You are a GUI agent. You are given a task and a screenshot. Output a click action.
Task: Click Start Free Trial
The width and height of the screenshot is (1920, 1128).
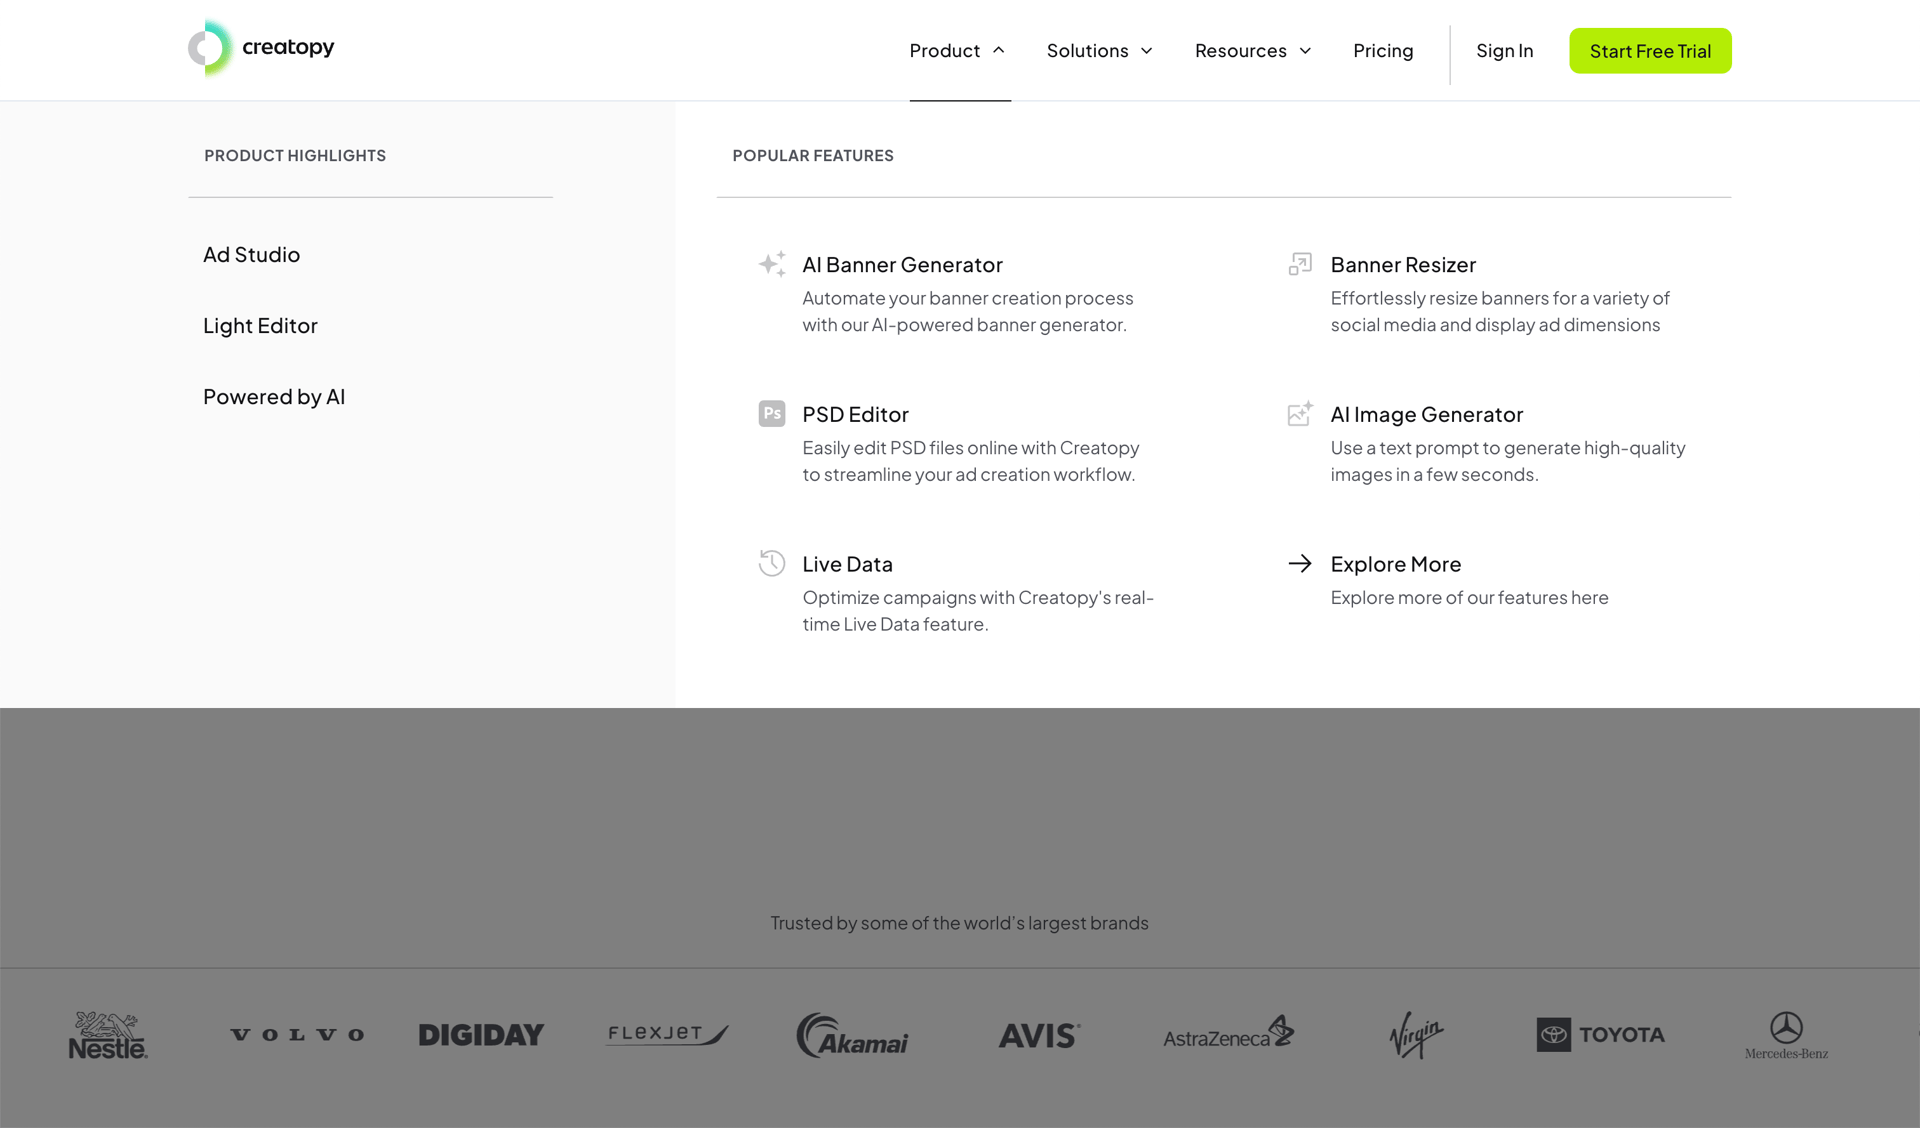[x=1650, y=50]
